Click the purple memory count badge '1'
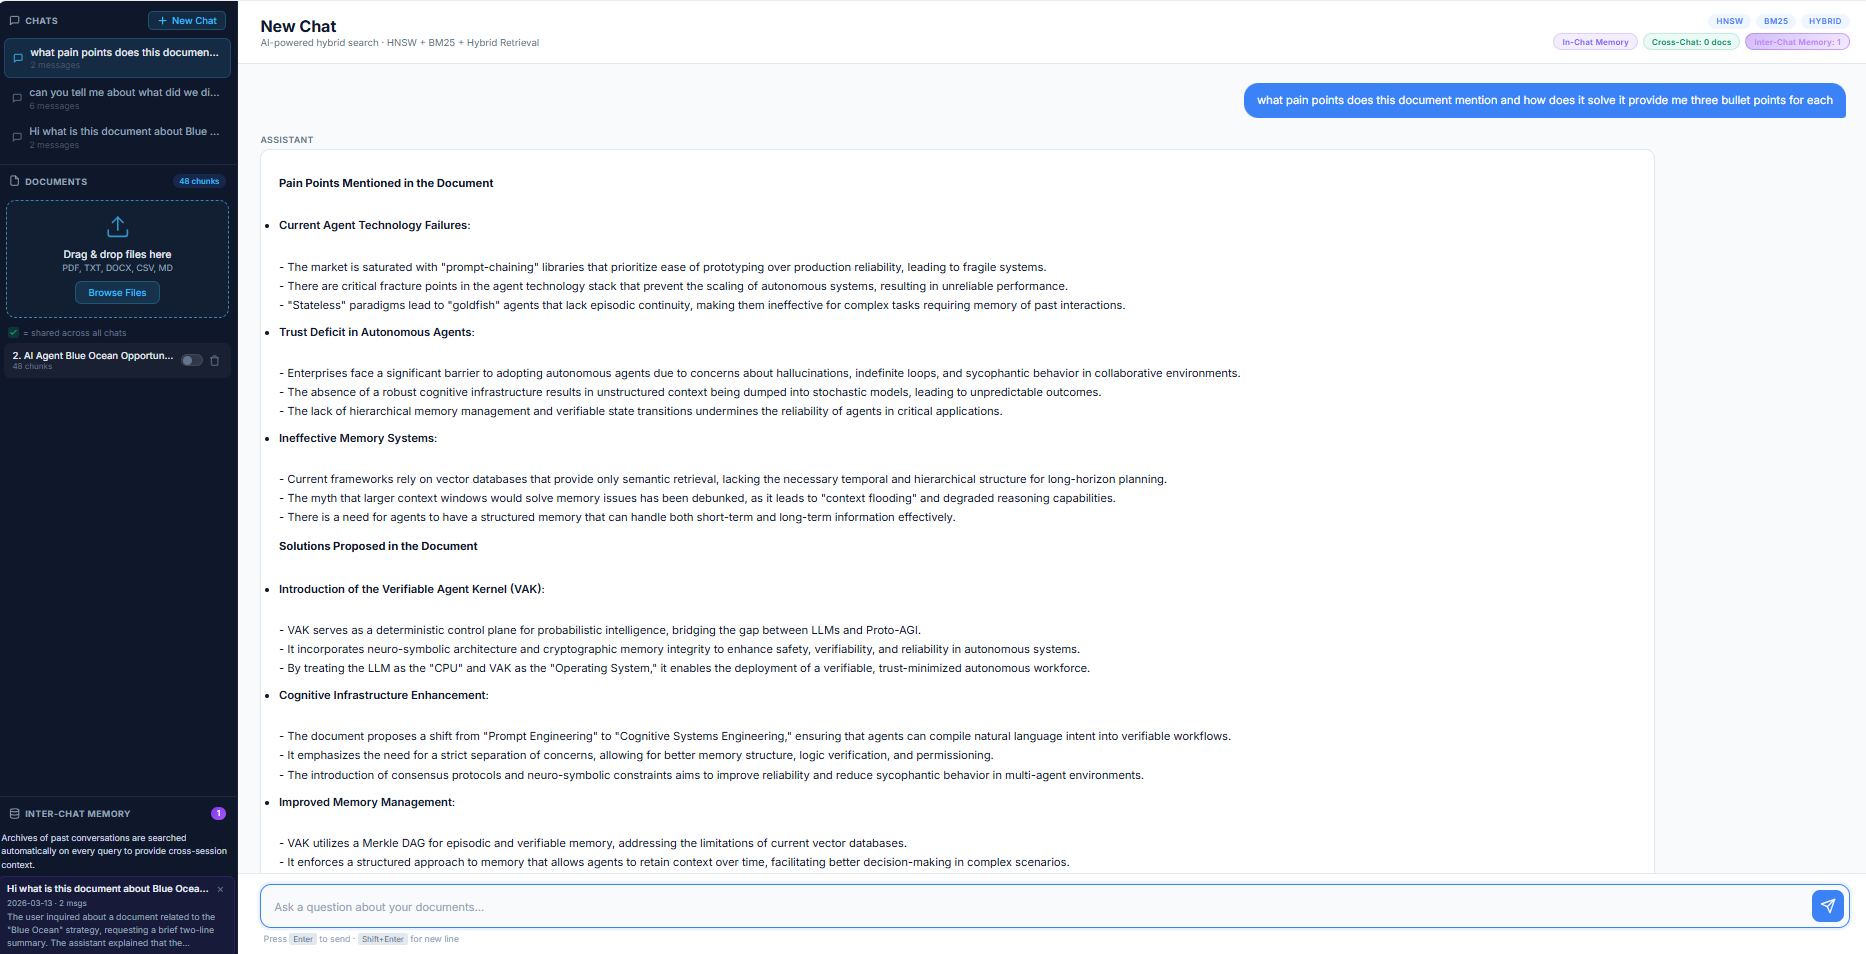This screenshot has height=954, width=1866. (218, 814)
